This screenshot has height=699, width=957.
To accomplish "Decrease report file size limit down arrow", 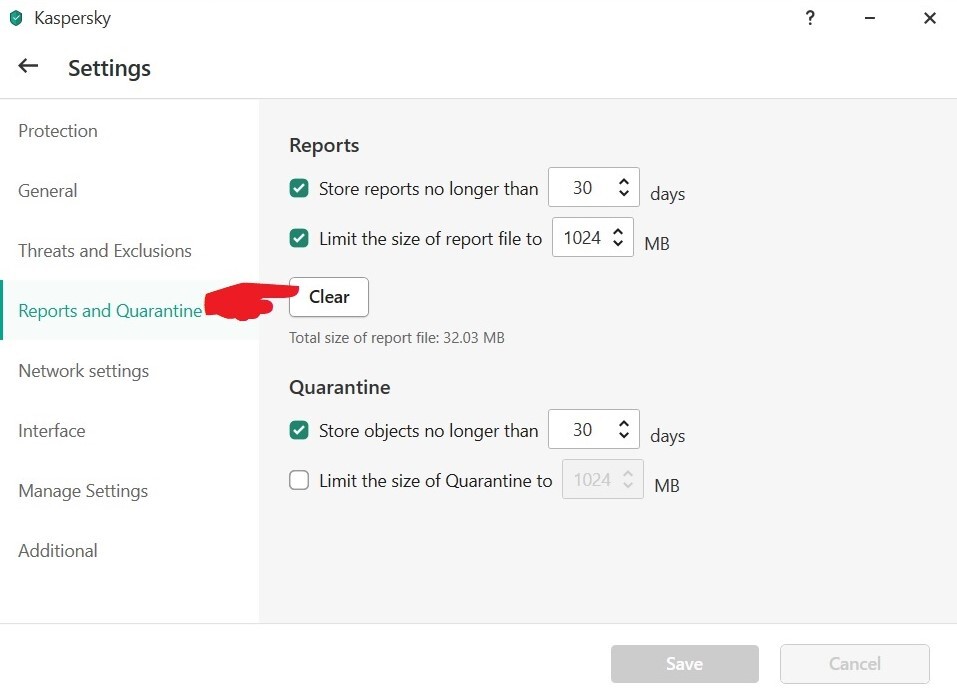I will [618, 243].
